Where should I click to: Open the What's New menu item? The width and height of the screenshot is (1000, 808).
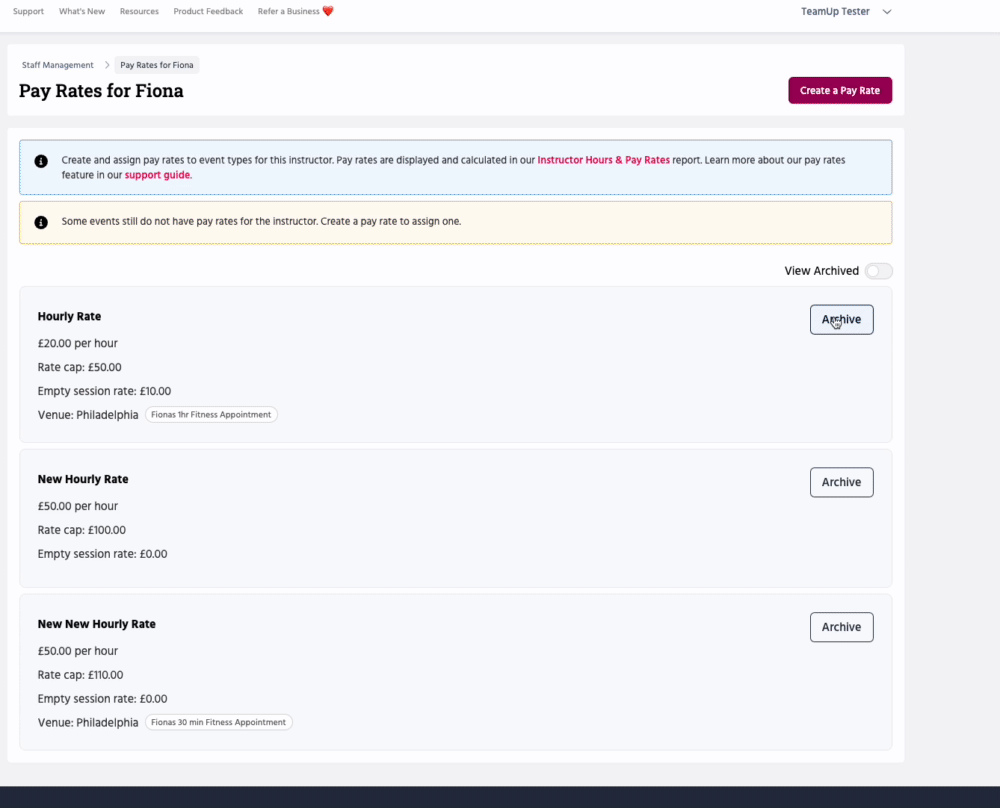[x=82, y=12]
